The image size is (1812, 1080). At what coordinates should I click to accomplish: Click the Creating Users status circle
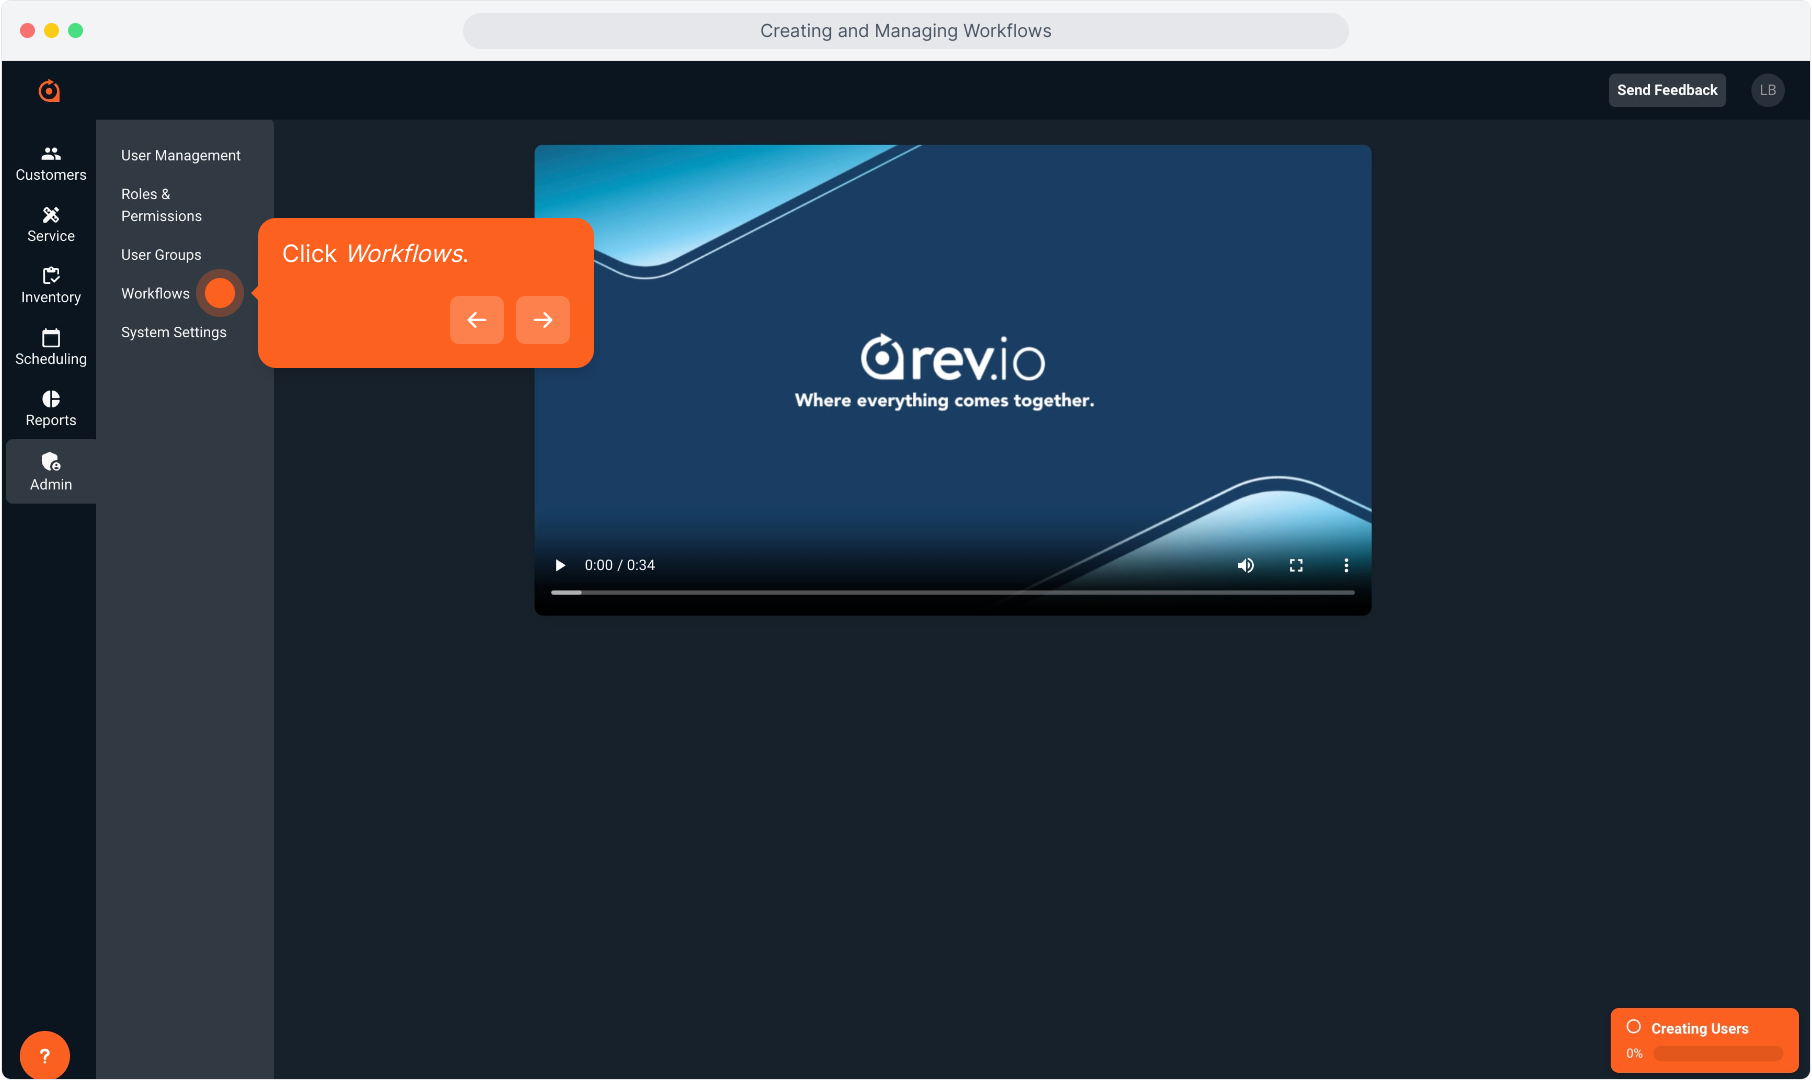(1634, 1027)
